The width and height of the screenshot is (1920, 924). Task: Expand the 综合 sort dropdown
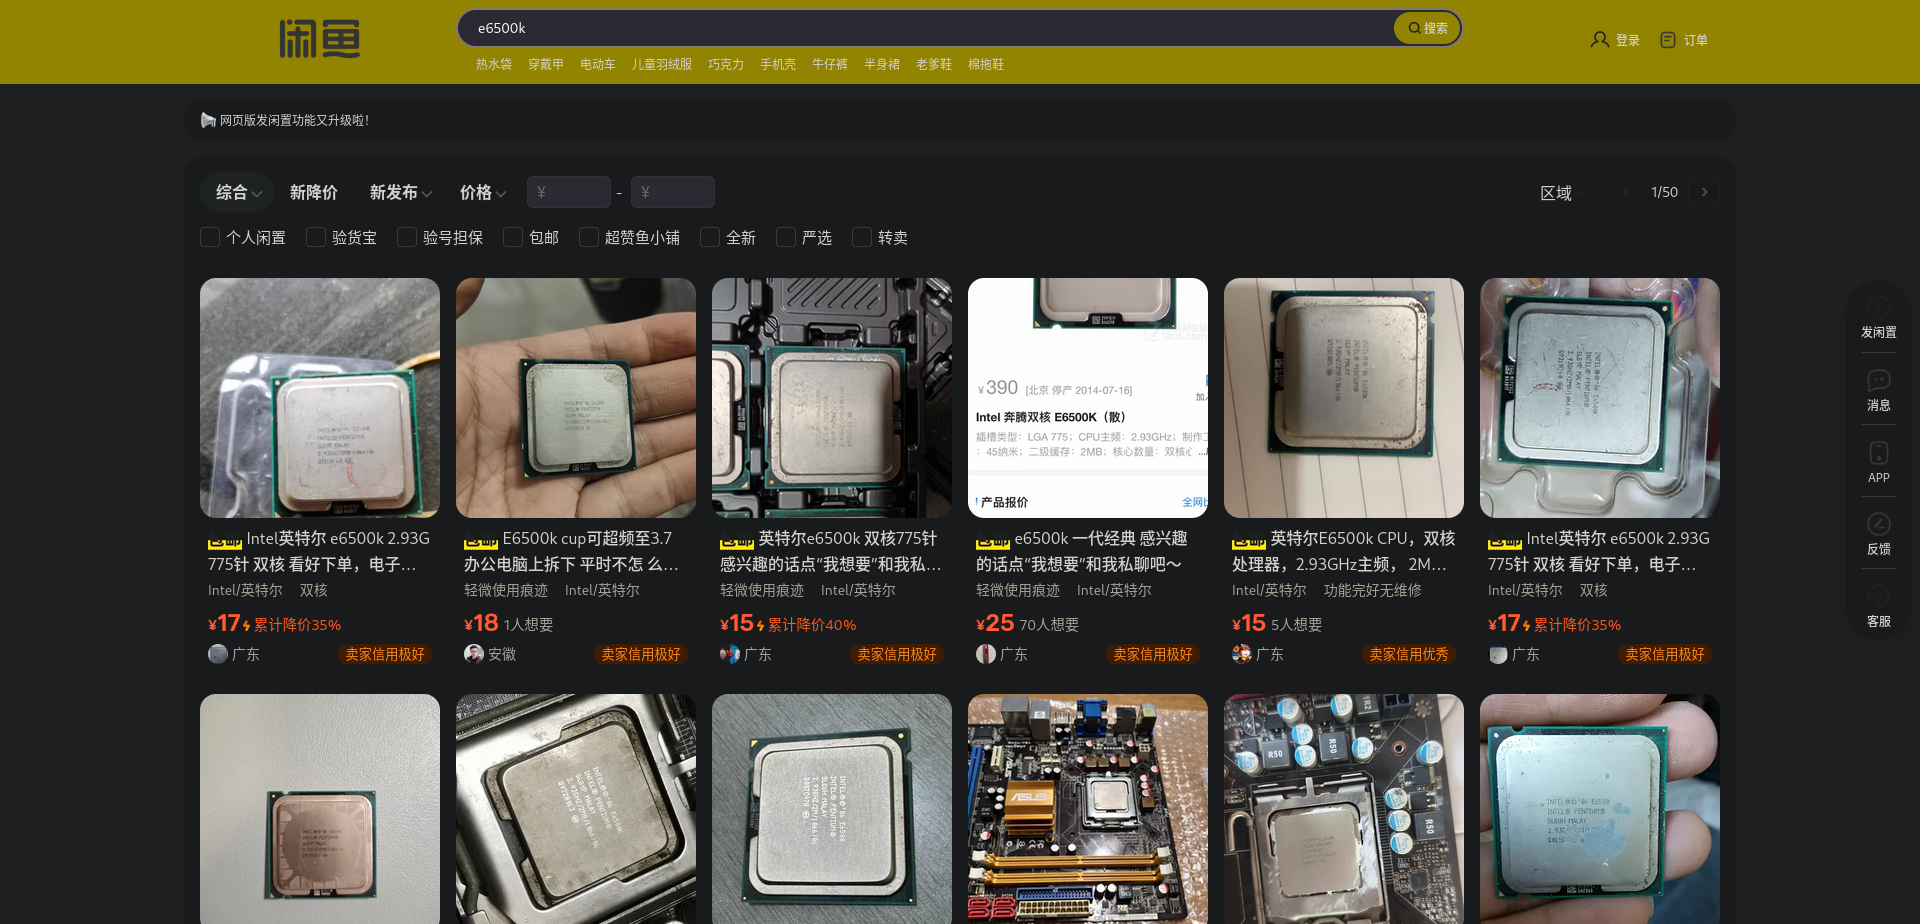[238, 192]
